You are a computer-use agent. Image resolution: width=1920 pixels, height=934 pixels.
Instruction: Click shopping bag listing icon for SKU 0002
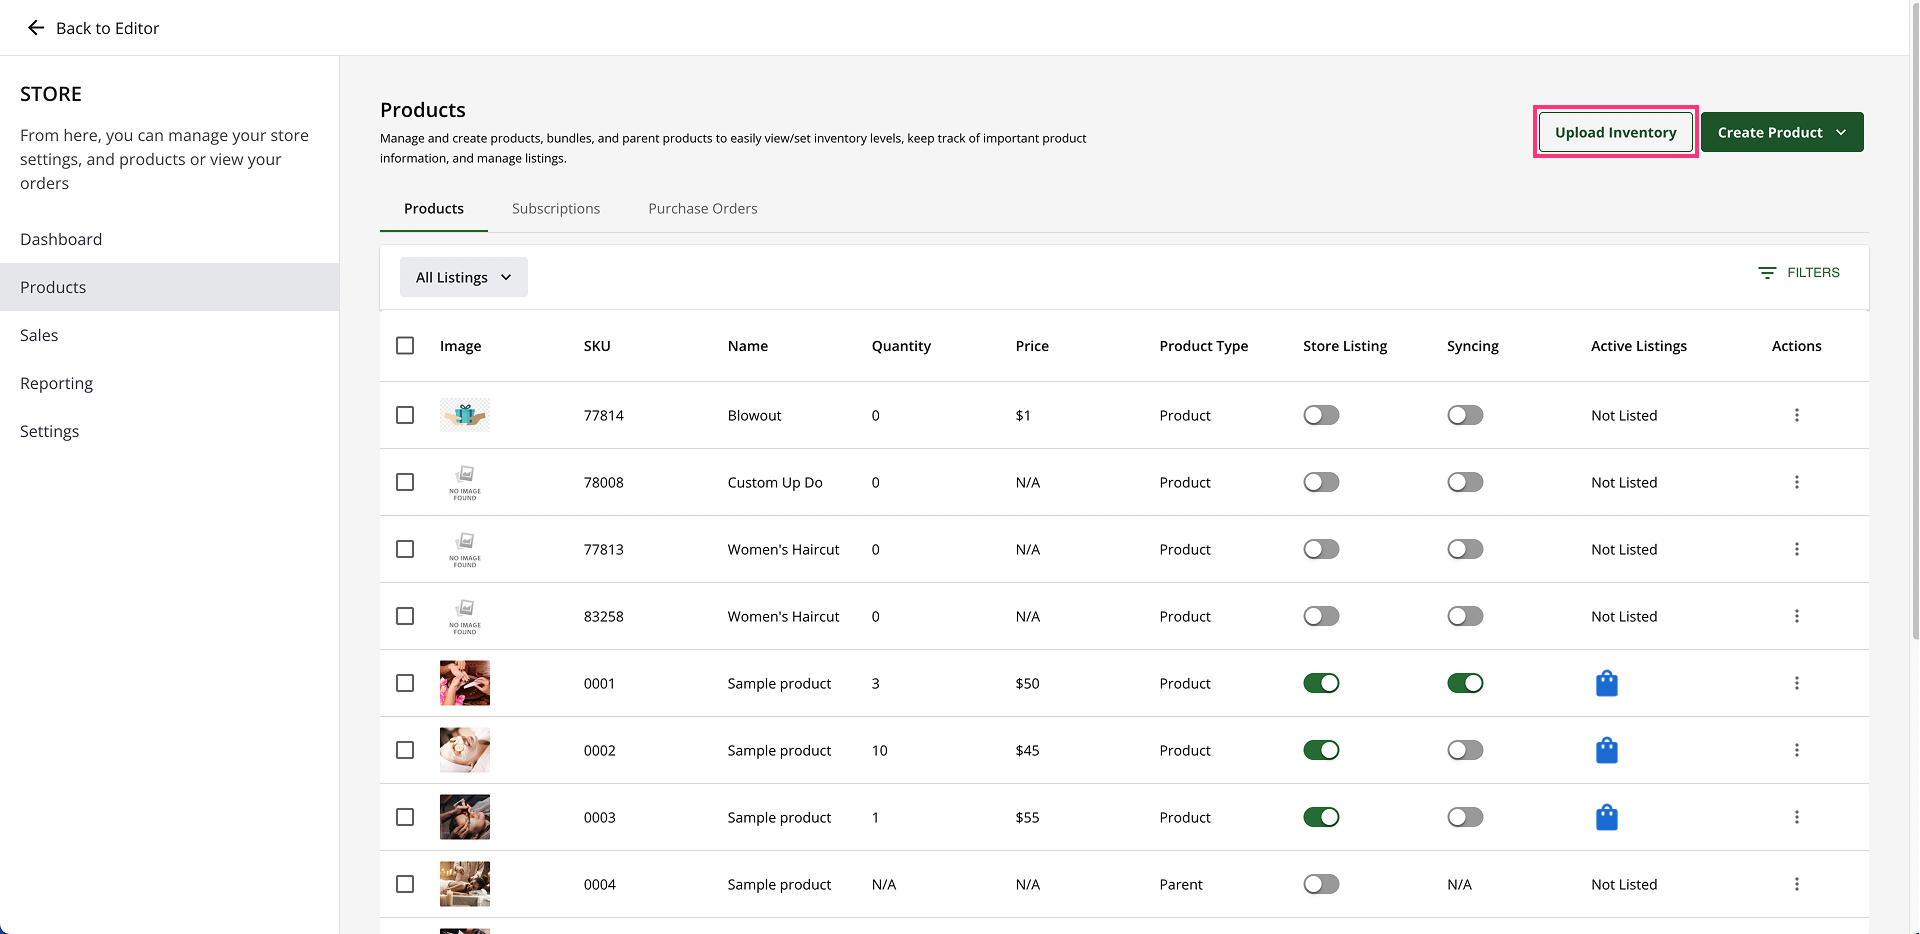point(1606,750)
